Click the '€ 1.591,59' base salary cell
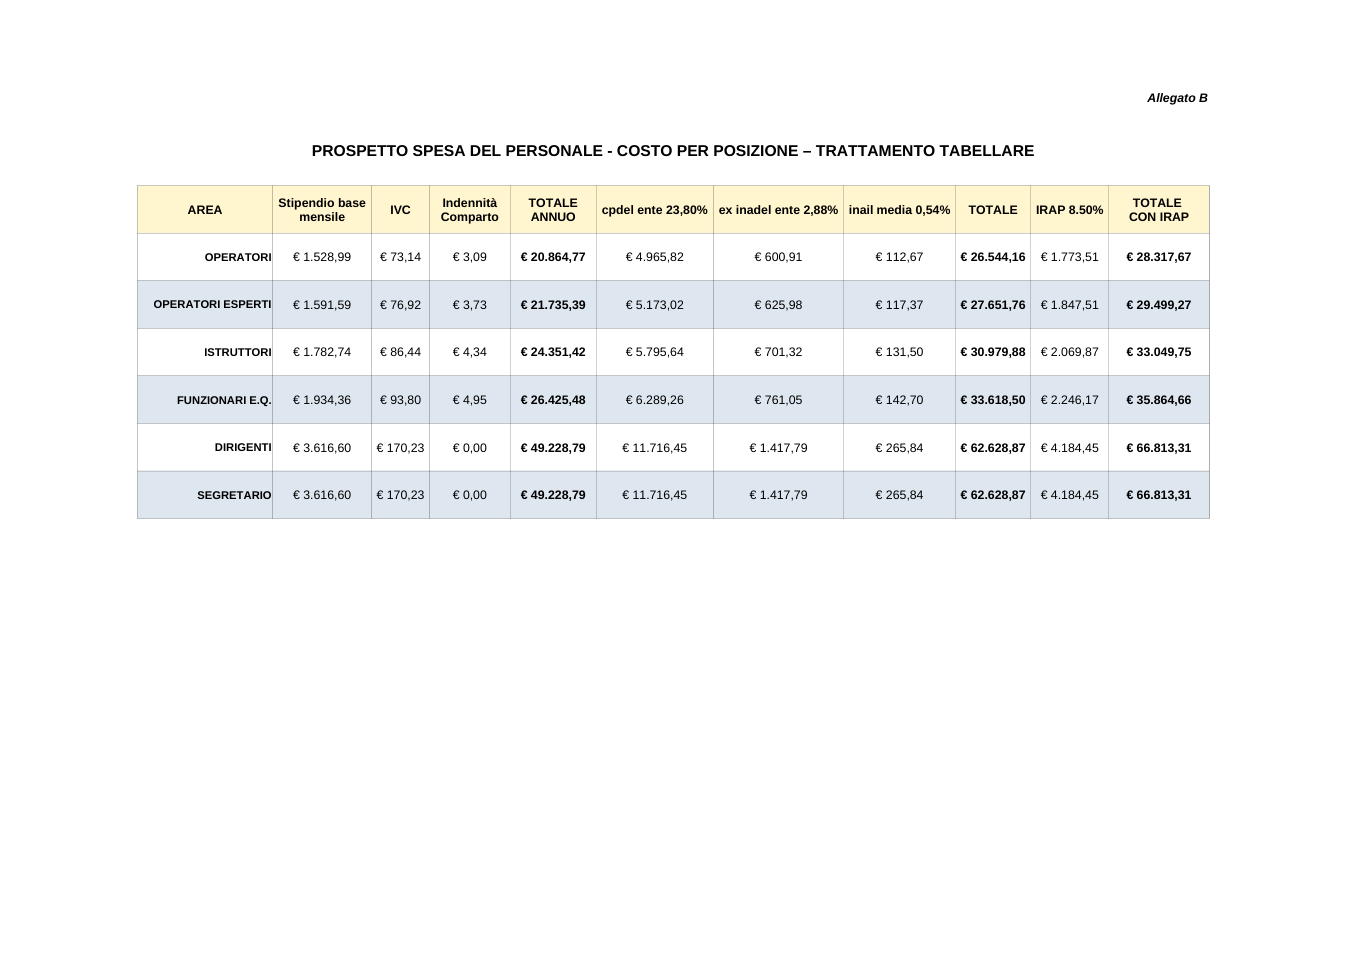This screenshot has width=1348, height=953. click(x=322, y=305)
